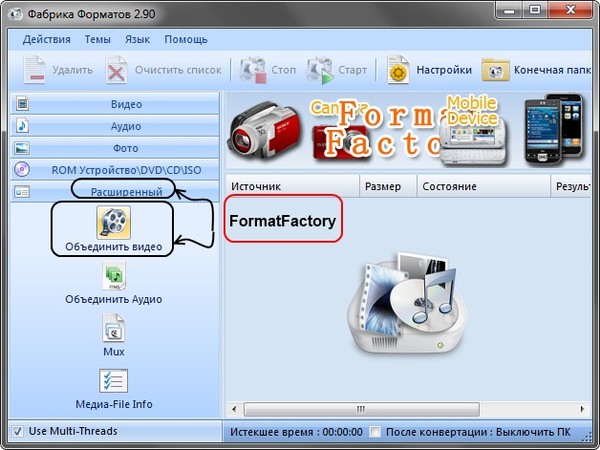The width and height of the screenshot is (600, 450).
Task: Toggle the Use Multi-Threads checkbox
Action: point(17,431)
